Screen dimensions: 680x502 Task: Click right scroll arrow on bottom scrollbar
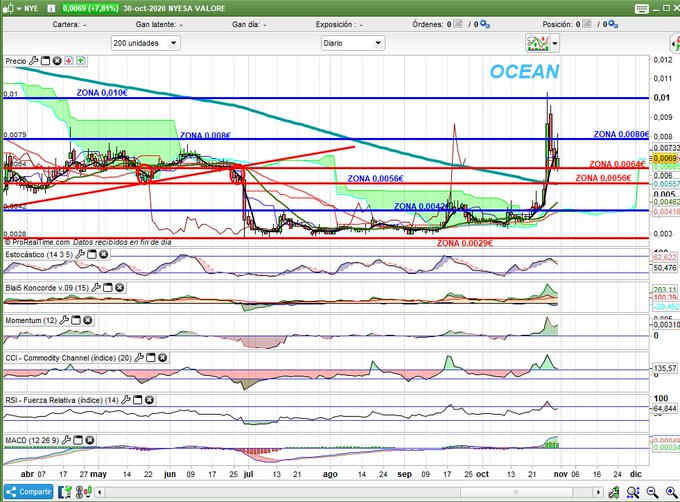[x=598, y=492]
